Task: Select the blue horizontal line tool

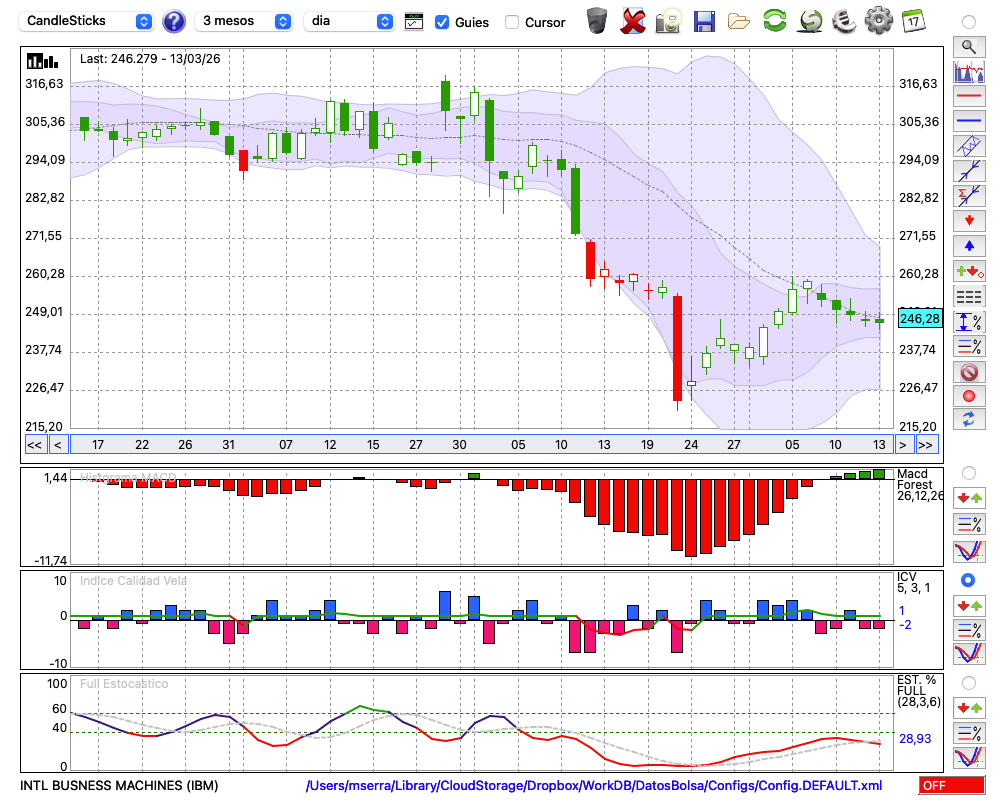Action: pos(968,121)
